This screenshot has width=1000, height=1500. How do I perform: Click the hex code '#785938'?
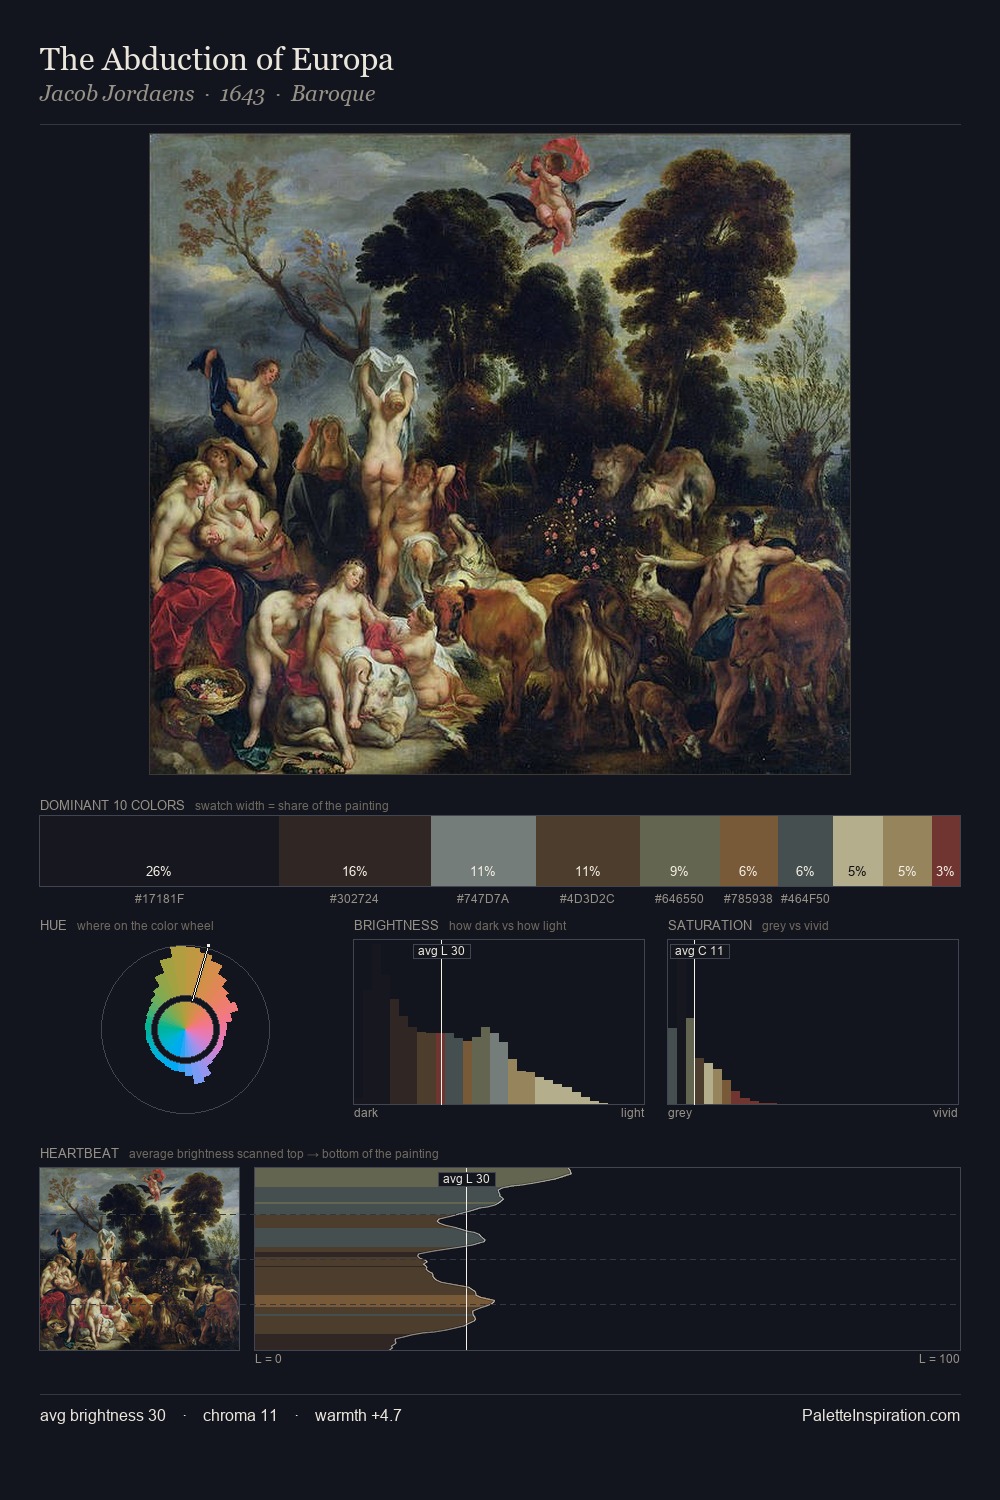(748, 899)
